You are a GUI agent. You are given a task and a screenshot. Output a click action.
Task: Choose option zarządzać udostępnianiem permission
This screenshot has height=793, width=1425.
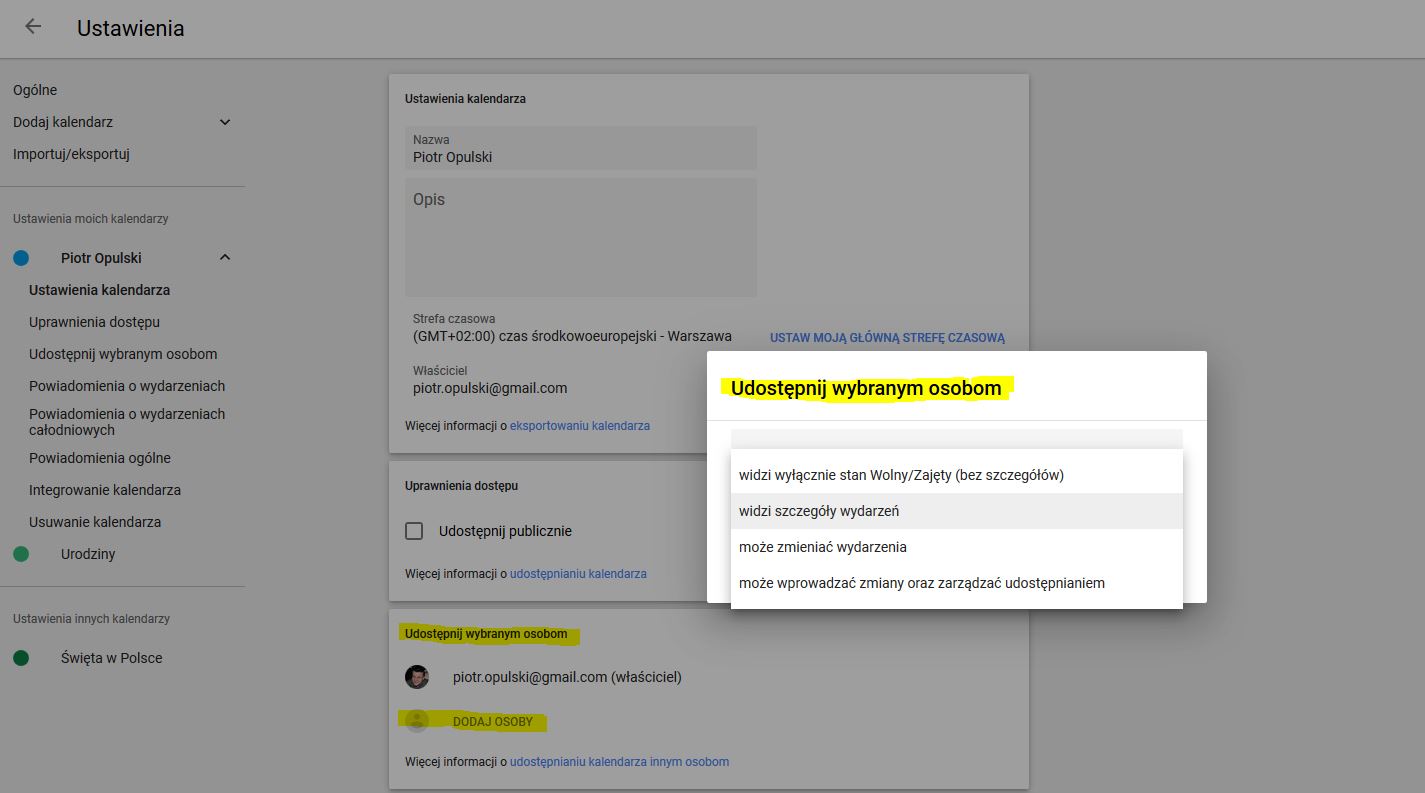point(957,583)
